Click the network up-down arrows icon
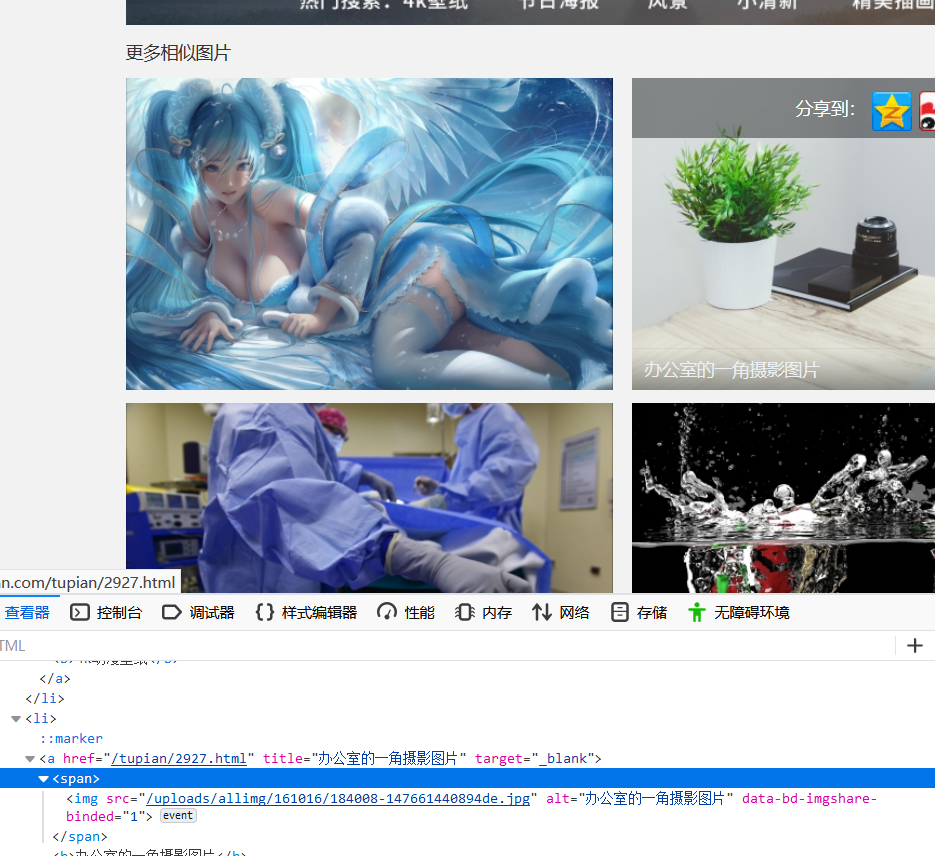 pyautogui.click(x=541, y=612)
